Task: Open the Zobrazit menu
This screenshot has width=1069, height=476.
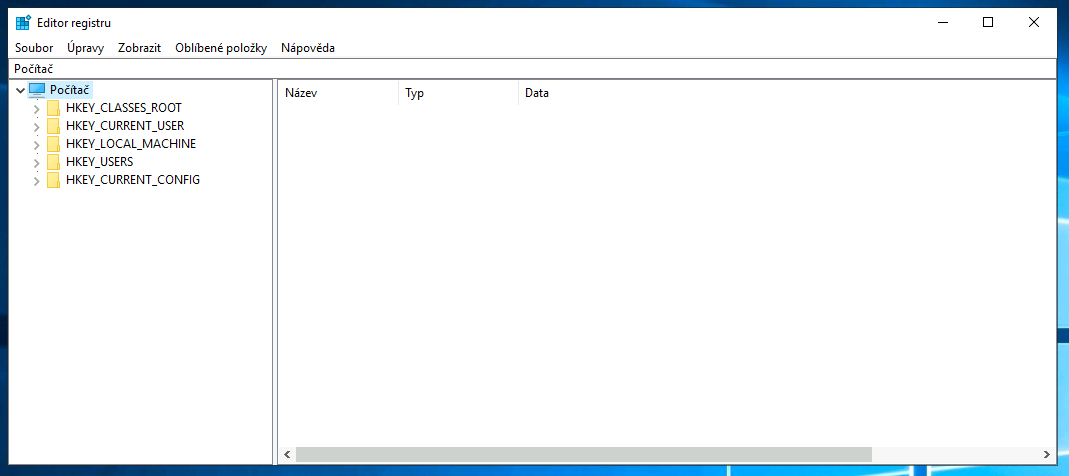Action: (x=139, y=48)
